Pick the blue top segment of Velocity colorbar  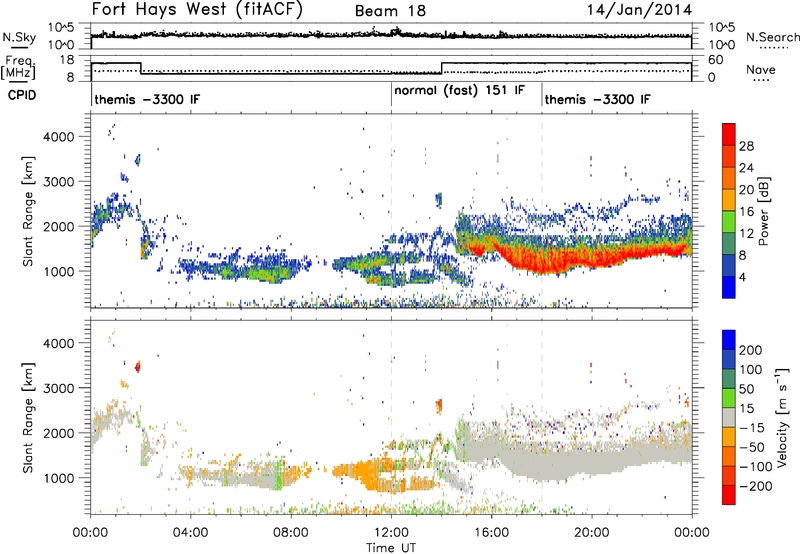pyautogui.click(x=729, y=340)
